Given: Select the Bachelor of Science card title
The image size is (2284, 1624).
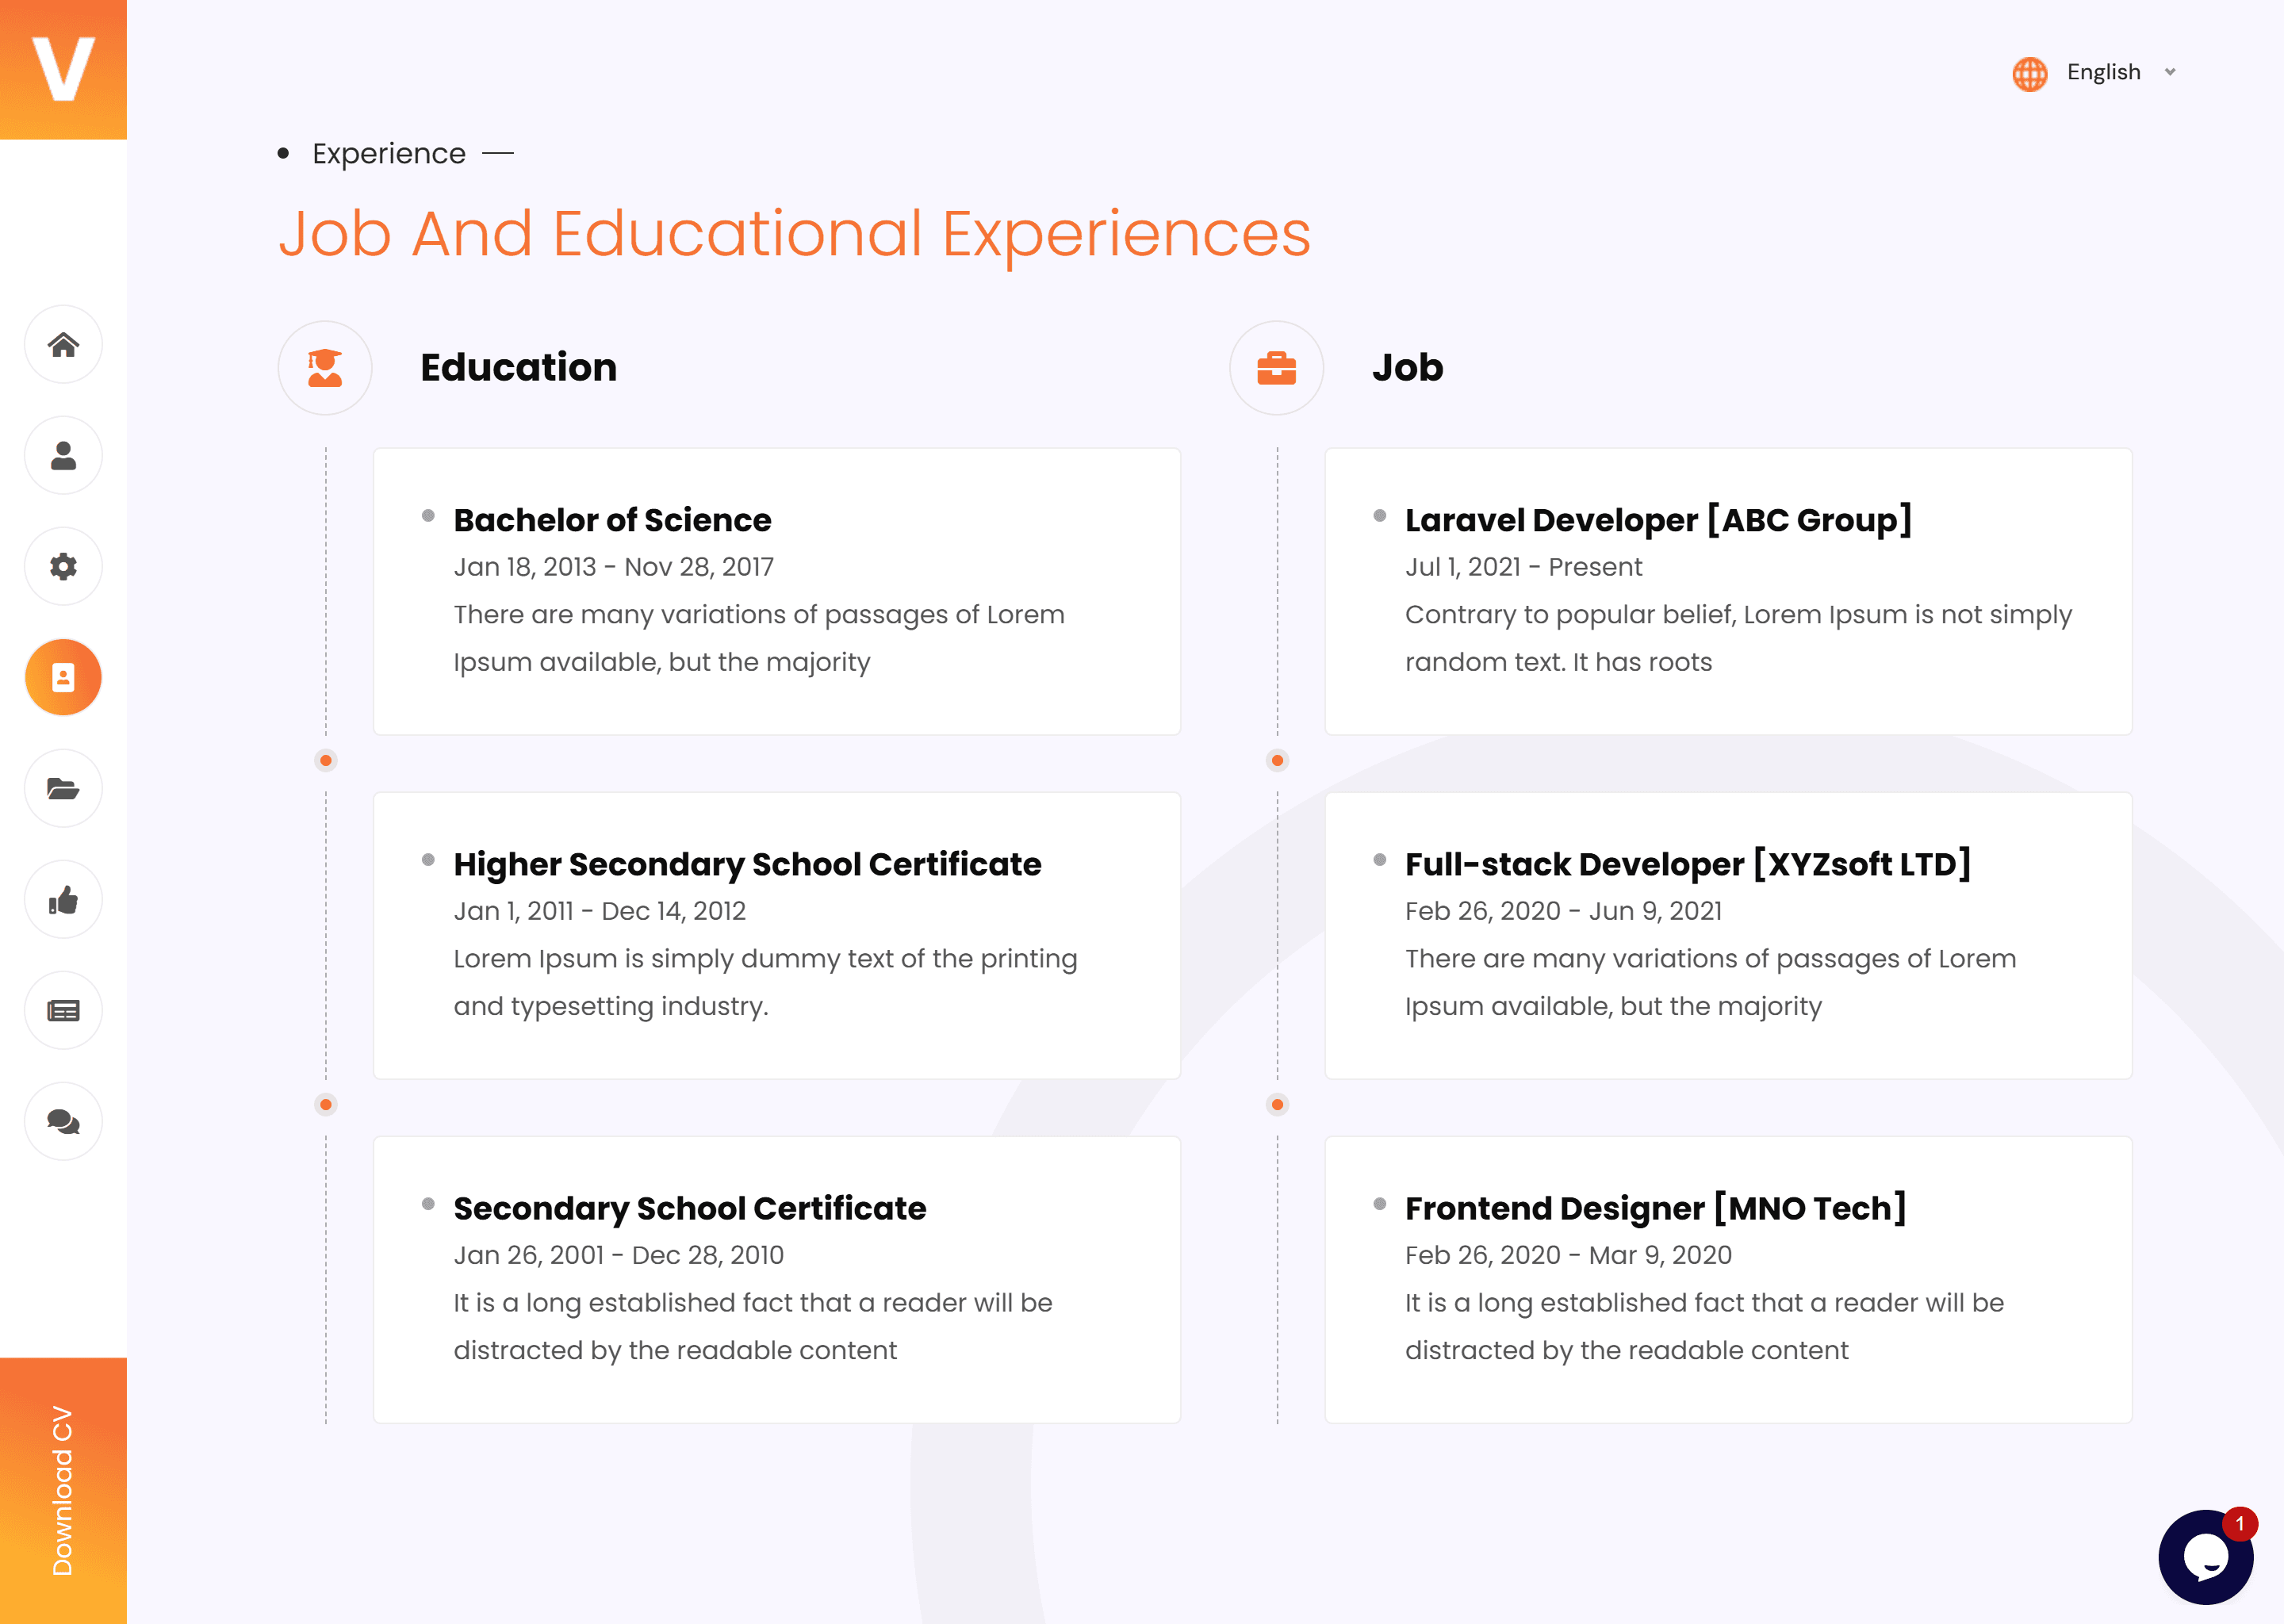Looking at the screenshot, I should pos(612,520).
